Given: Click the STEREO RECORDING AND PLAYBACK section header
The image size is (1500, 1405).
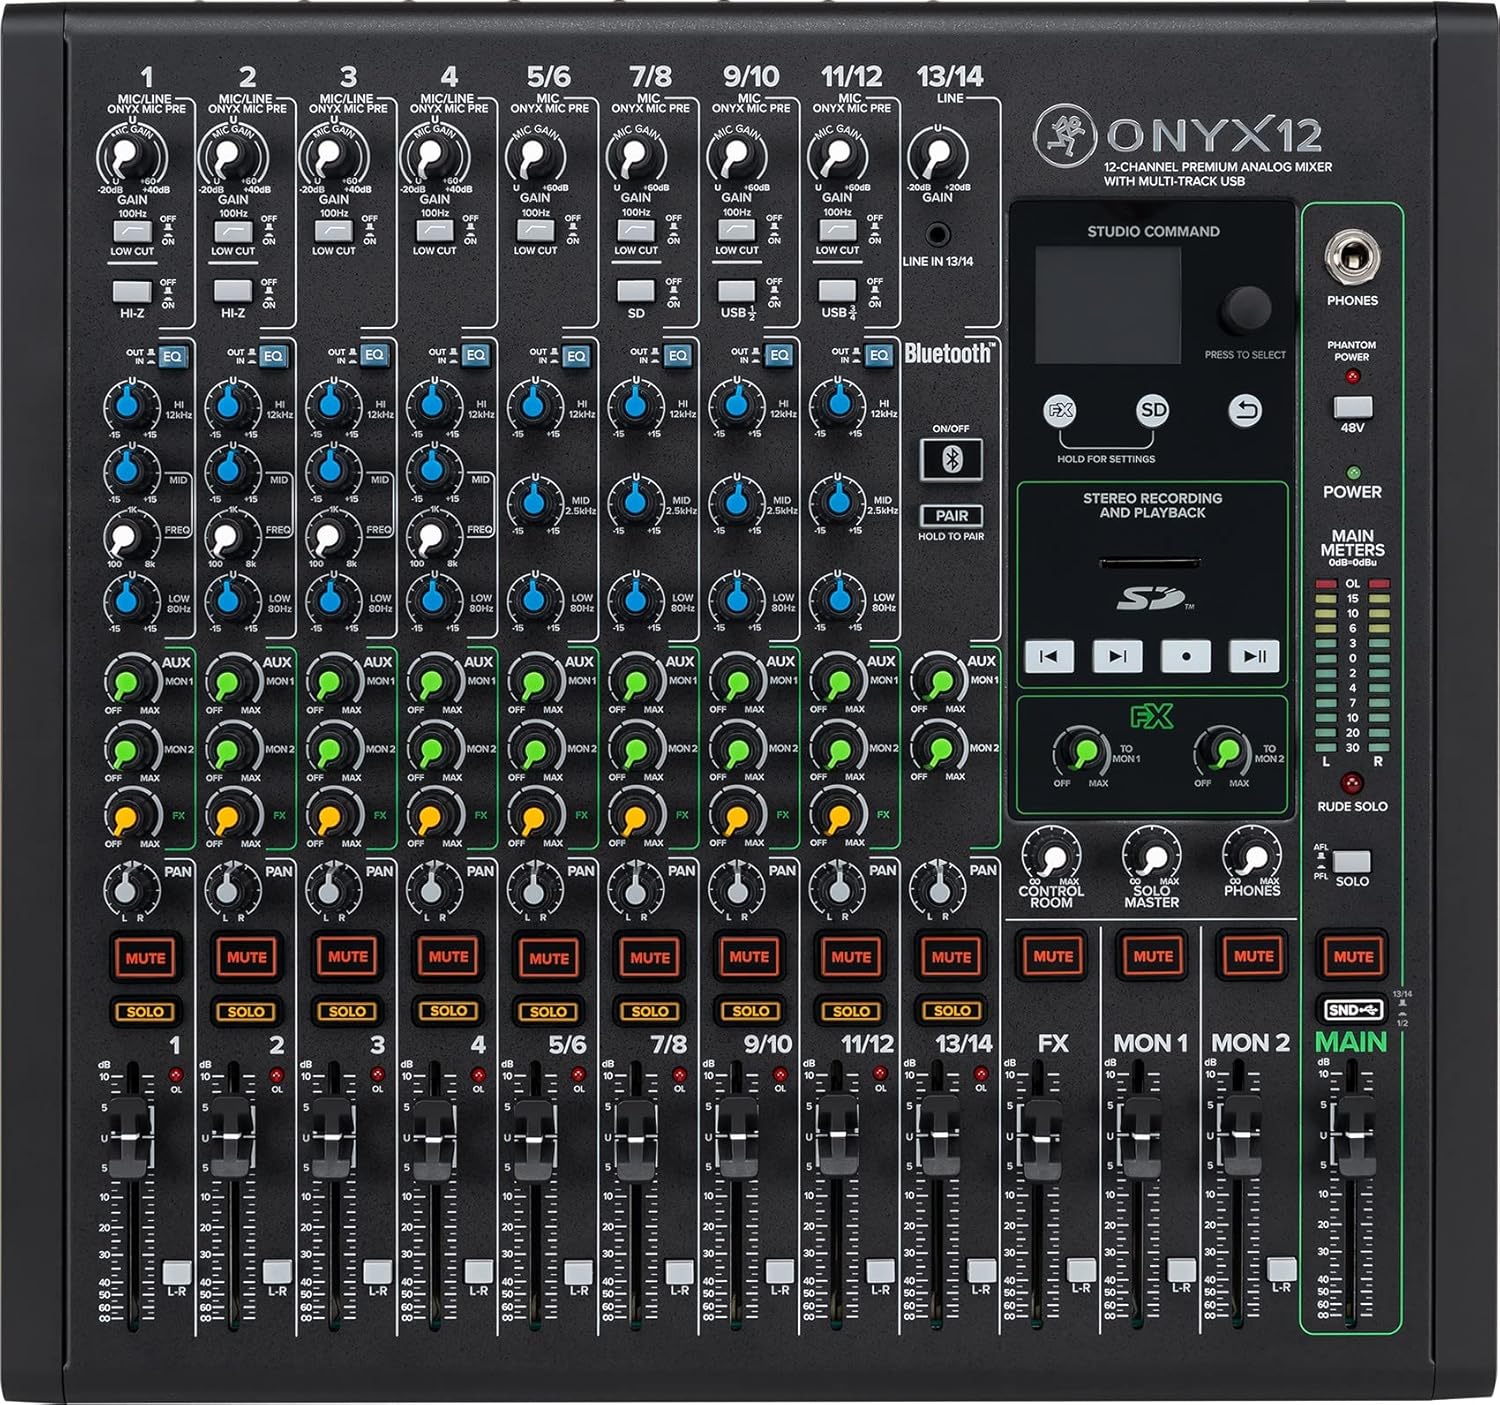Looking at the screenshot, I should point(1150,507).
